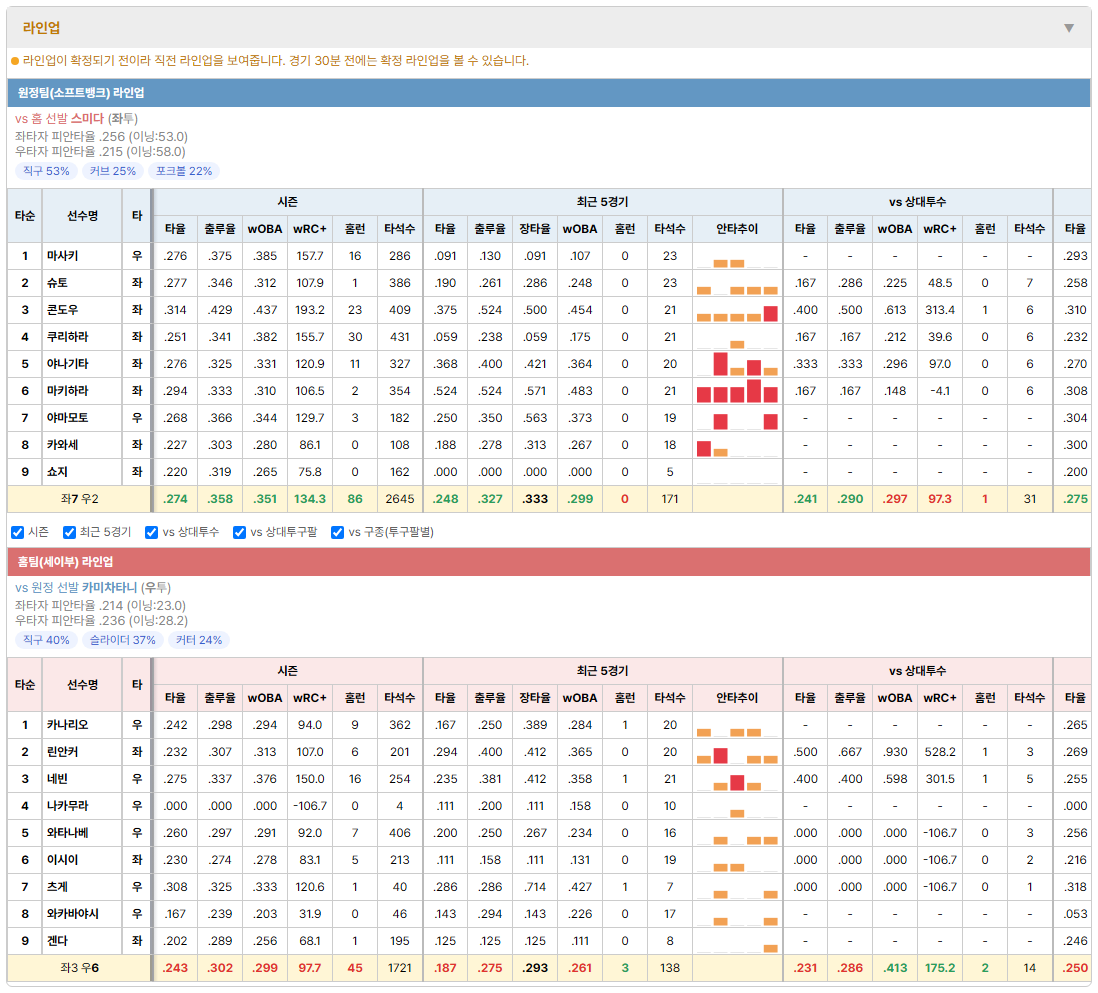This screenshot has height=993, width=1098.
Task: Select the 직구 53% pitch tag
Action: [x=46, y=171]
